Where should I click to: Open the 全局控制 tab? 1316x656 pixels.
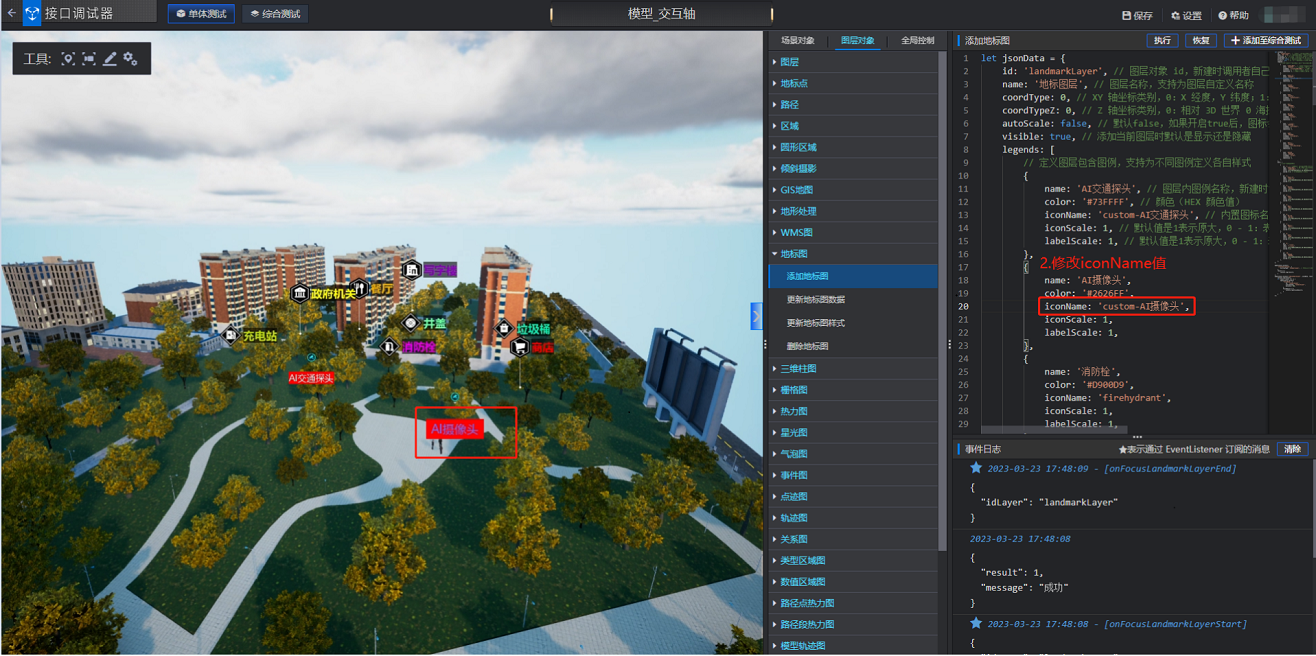pos(917,41)
